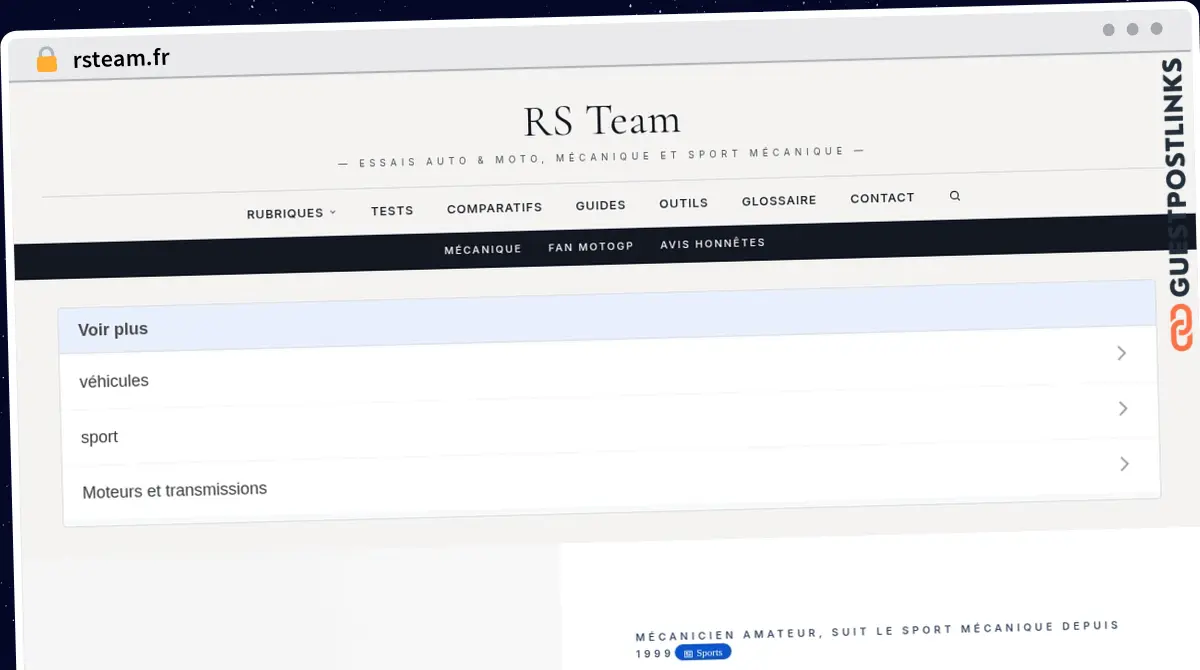The image size is (1200, 670).
Task: Open the Tests menu item
Action: (392, 210)
